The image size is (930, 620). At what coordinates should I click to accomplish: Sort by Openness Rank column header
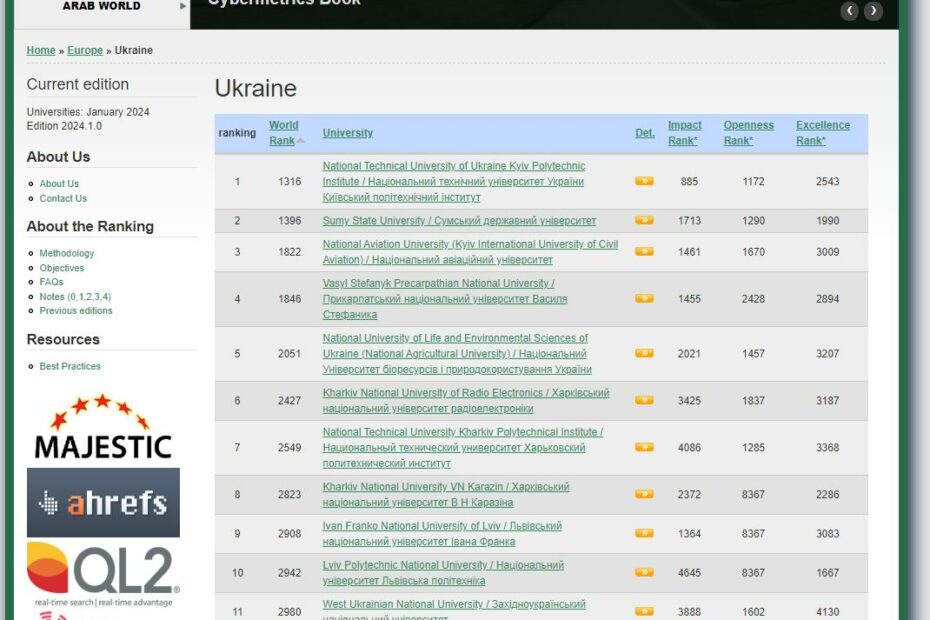[x=748, y=133]
